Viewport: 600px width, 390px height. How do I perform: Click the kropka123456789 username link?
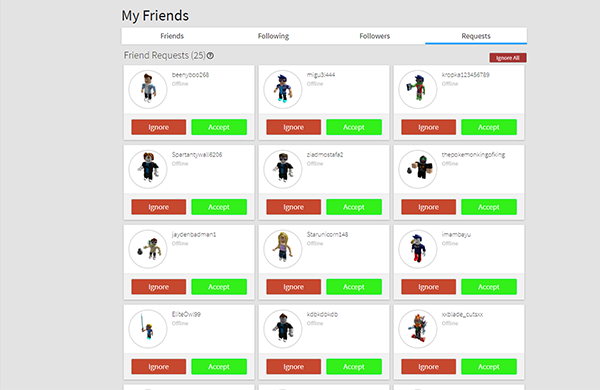(465, 75)
